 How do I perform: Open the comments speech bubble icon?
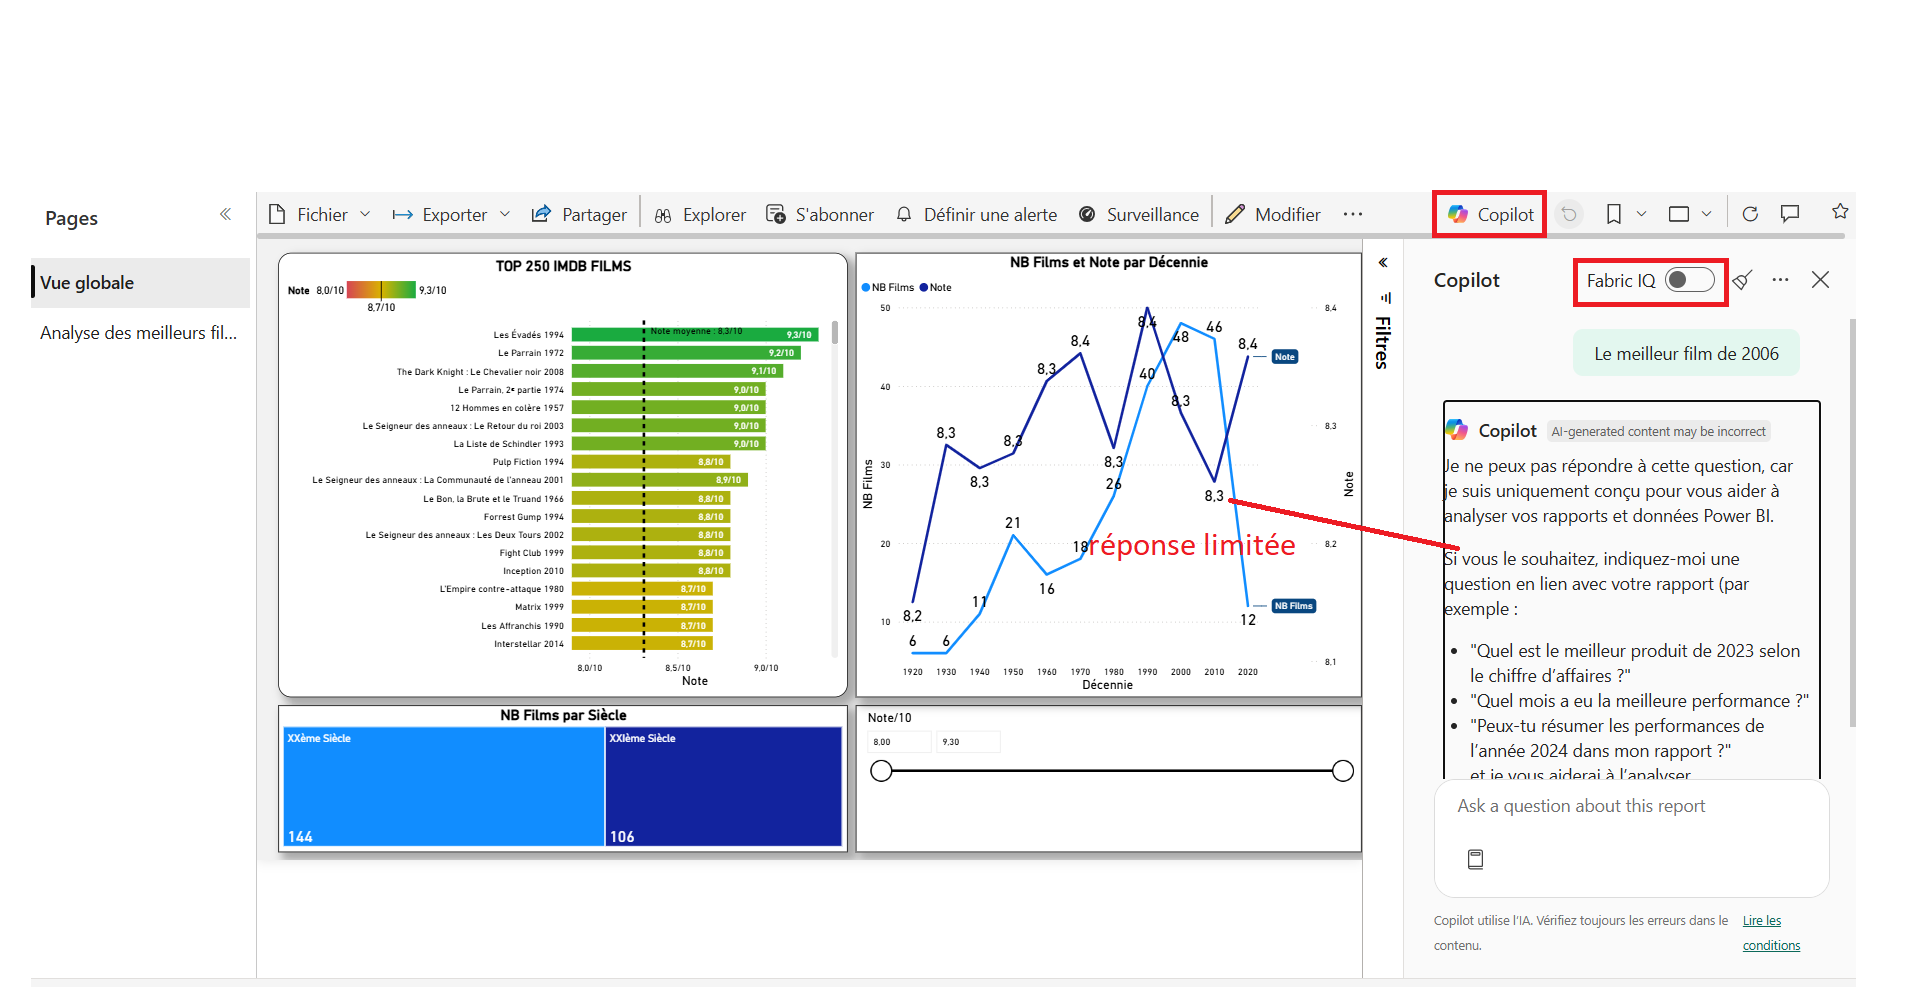tap(1790, 213)
